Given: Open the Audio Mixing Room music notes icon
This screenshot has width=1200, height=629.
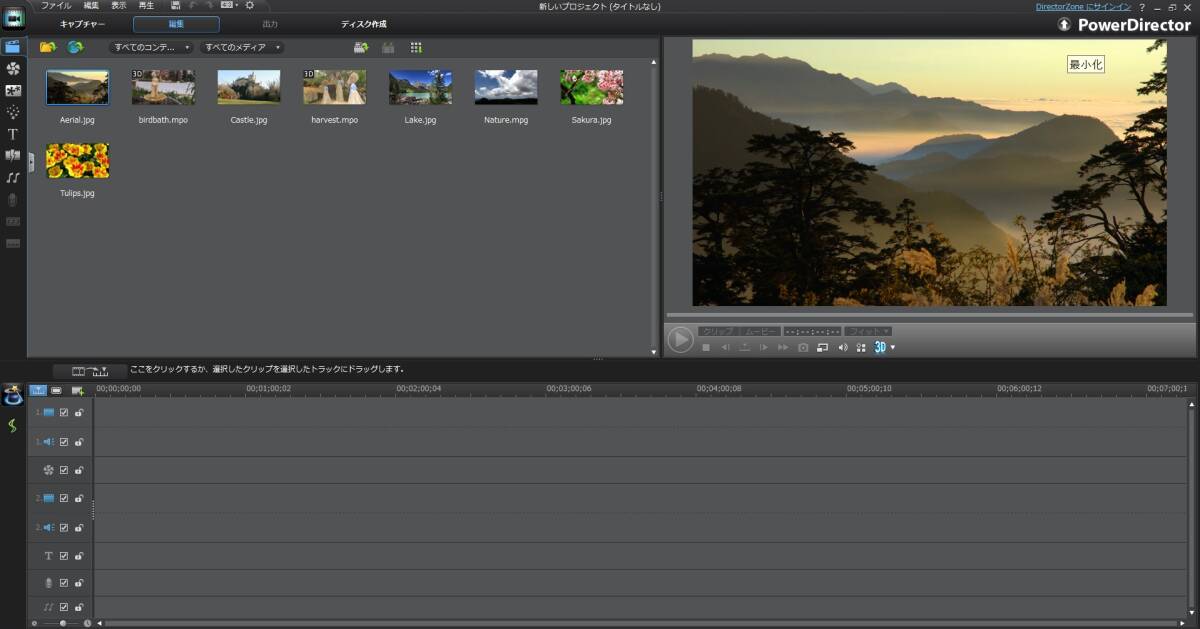Looking at the screenshot, I should pyautogui.click(x=13, y=177).
